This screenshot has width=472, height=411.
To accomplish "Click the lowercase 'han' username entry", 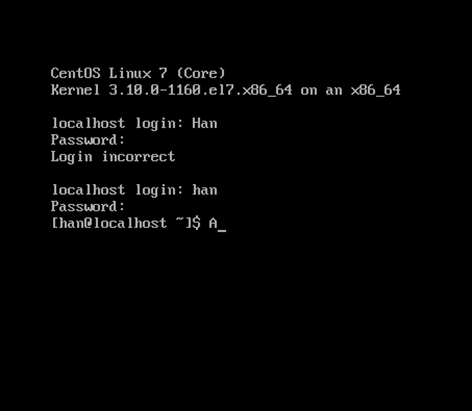I will pyautogui.click(x=205, y=190).
